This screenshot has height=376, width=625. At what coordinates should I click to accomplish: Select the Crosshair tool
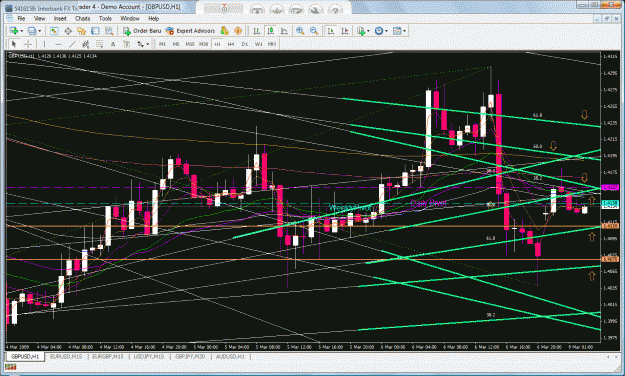point(28,44)
